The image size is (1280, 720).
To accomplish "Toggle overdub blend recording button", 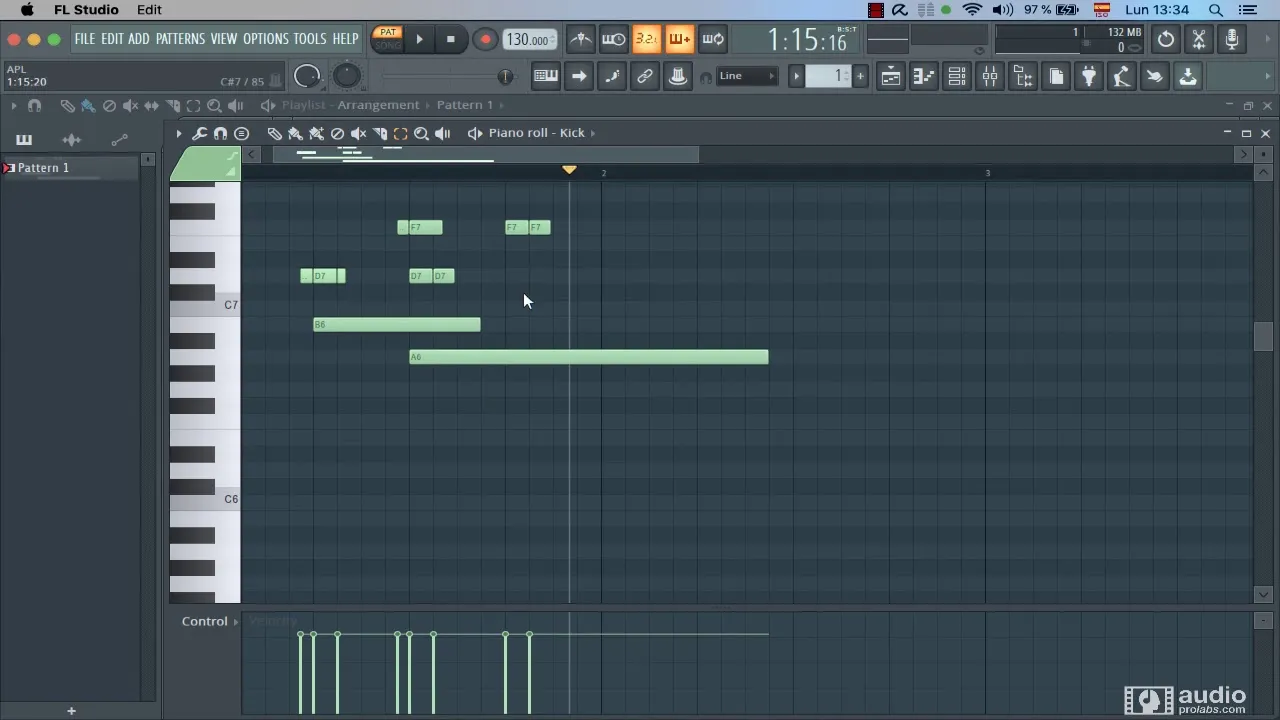I will pos(679,40).
